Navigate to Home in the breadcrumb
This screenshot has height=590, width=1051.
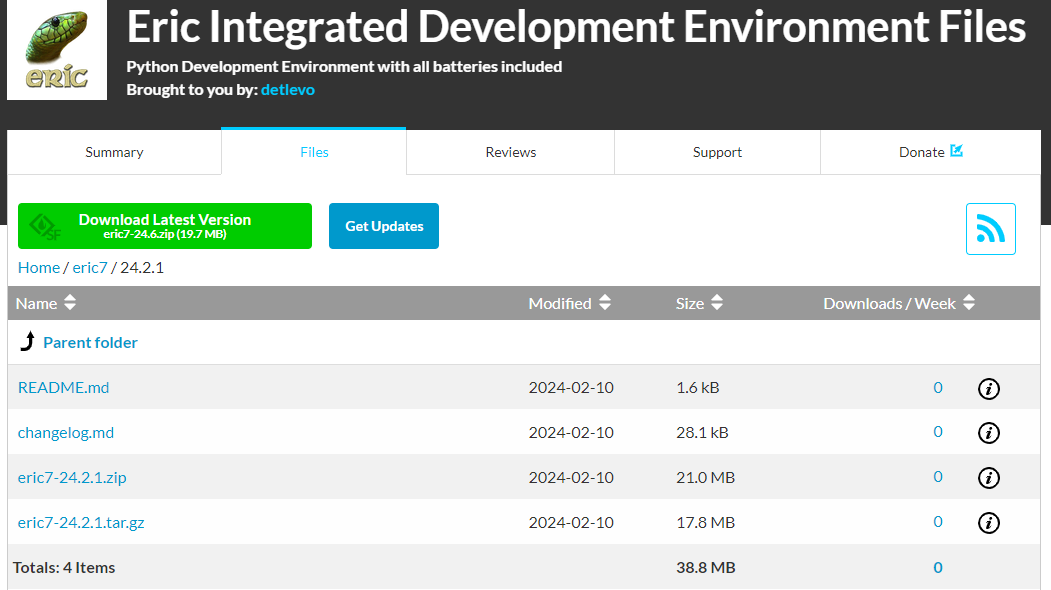point(39,268)
